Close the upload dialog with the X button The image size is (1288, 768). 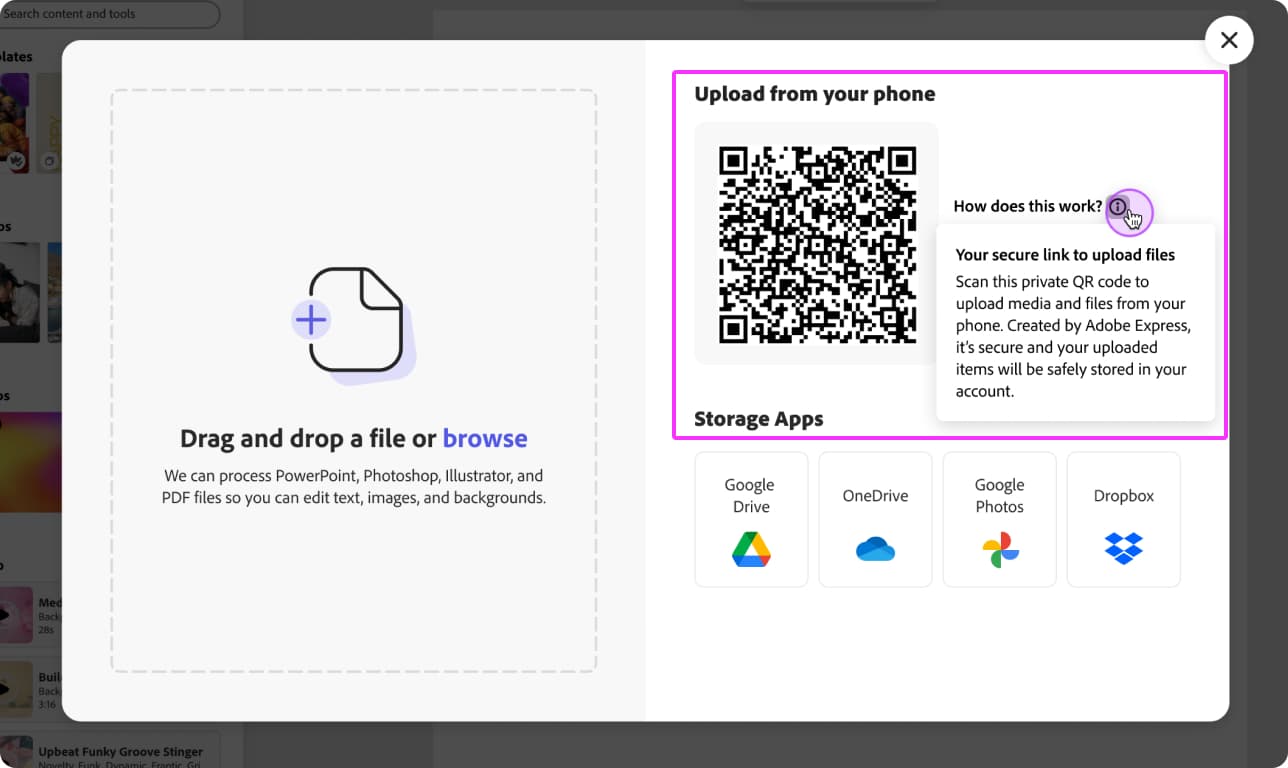tap(1229, 40)
